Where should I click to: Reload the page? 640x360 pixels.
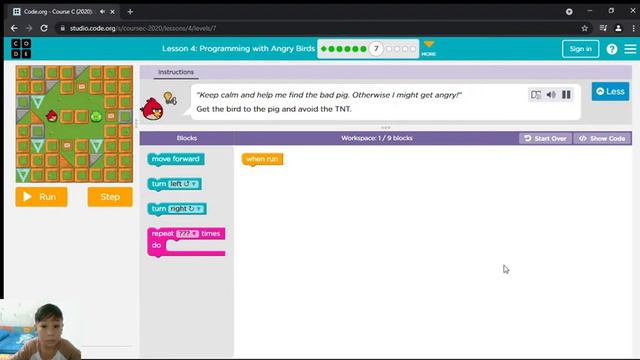(44, 28)
